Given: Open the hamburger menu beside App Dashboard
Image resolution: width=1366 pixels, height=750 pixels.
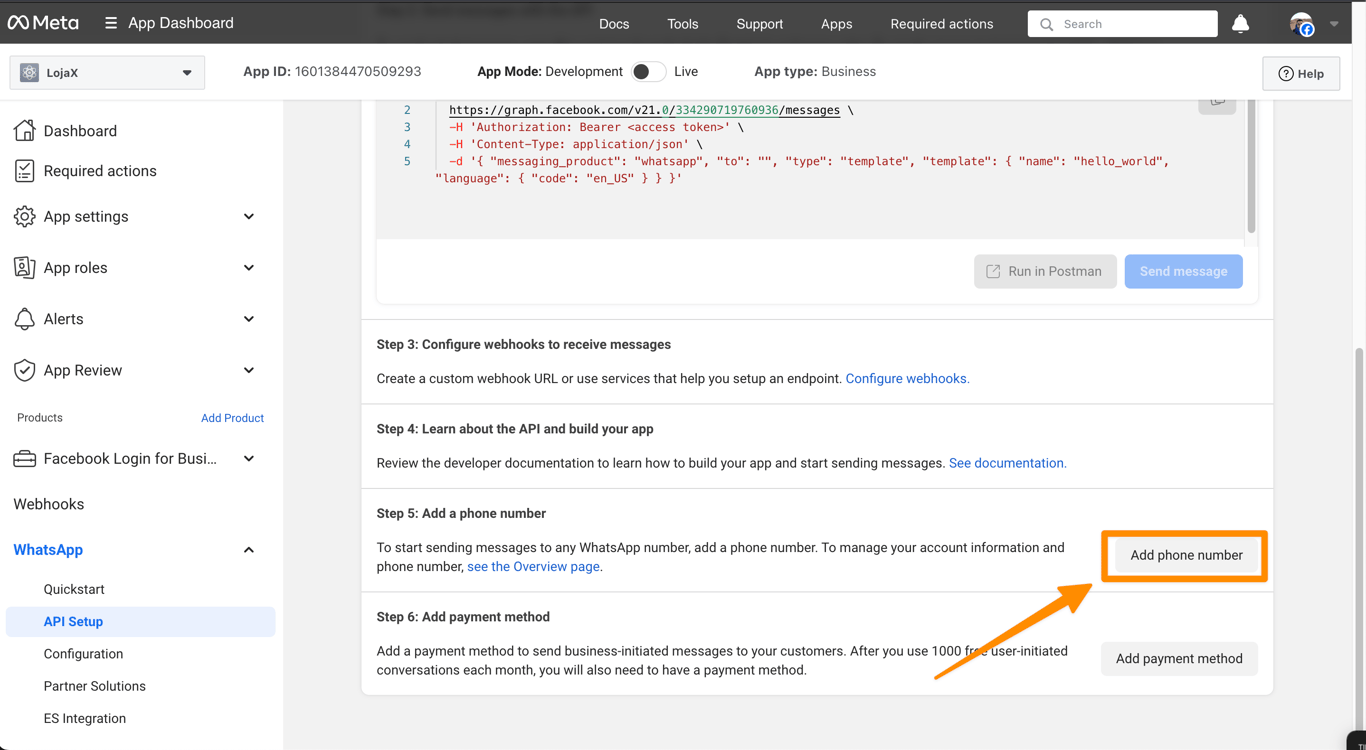Looking at the screenshot, I should click(x=111, y=23).
